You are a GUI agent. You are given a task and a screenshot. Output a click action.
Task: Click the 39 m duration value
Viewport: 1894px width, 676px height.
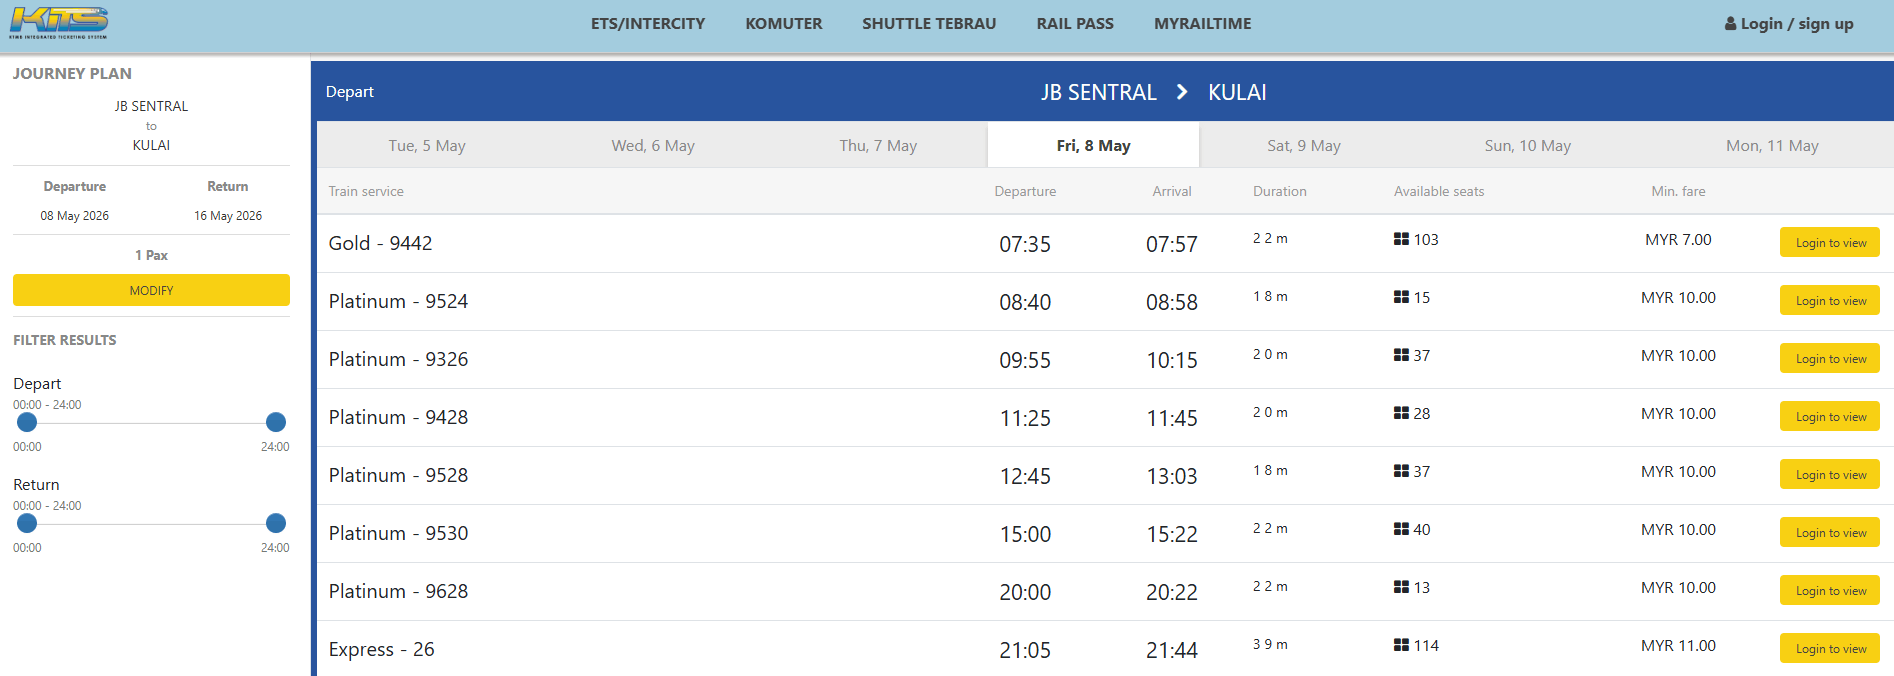coord(1270,644)
